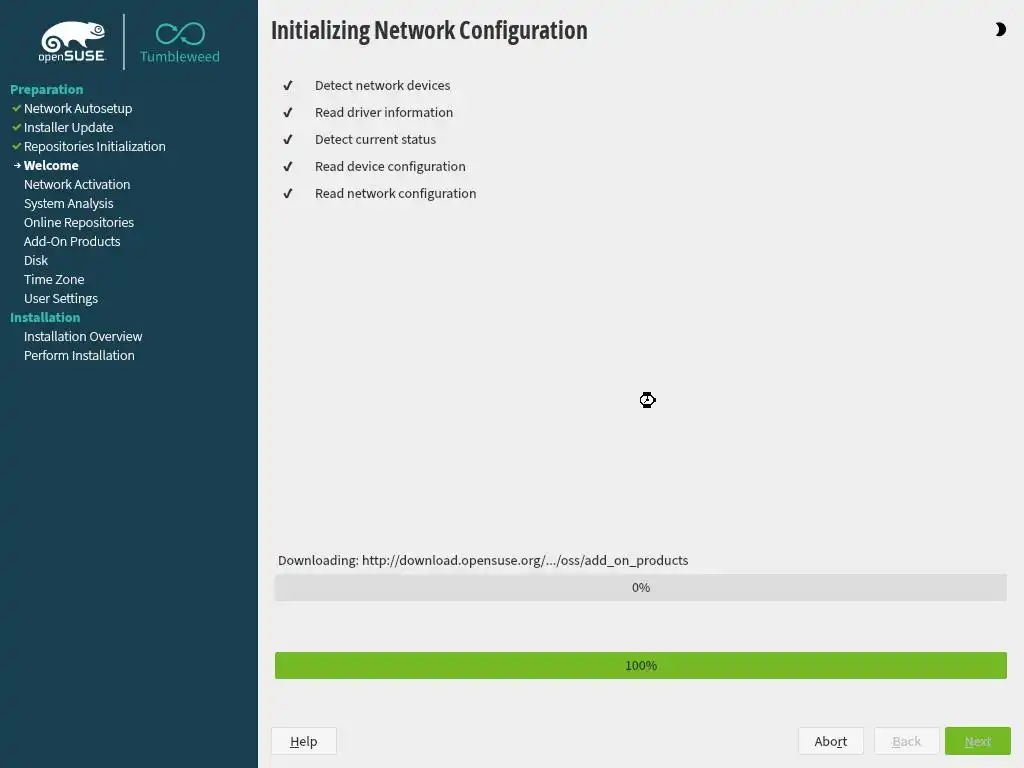Click the checkmark beside Read network configuration
Image resolution: width=1024 pixels, height=768 pixels.
click(287, 193)
